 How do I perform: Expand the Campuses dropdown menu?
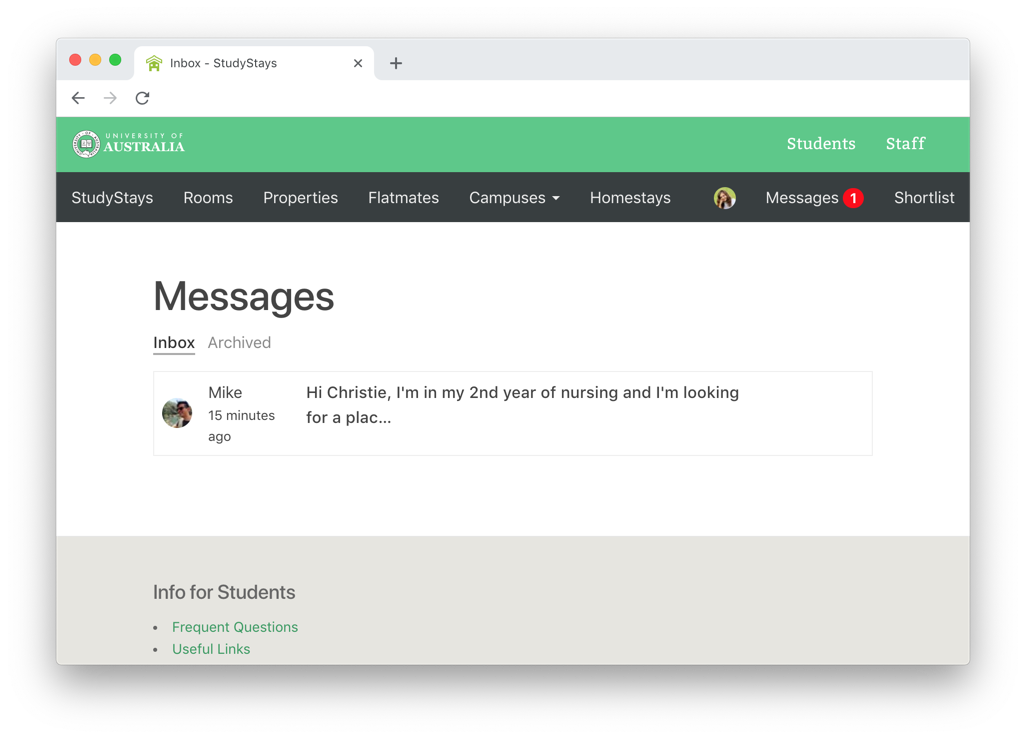(514, 198)
